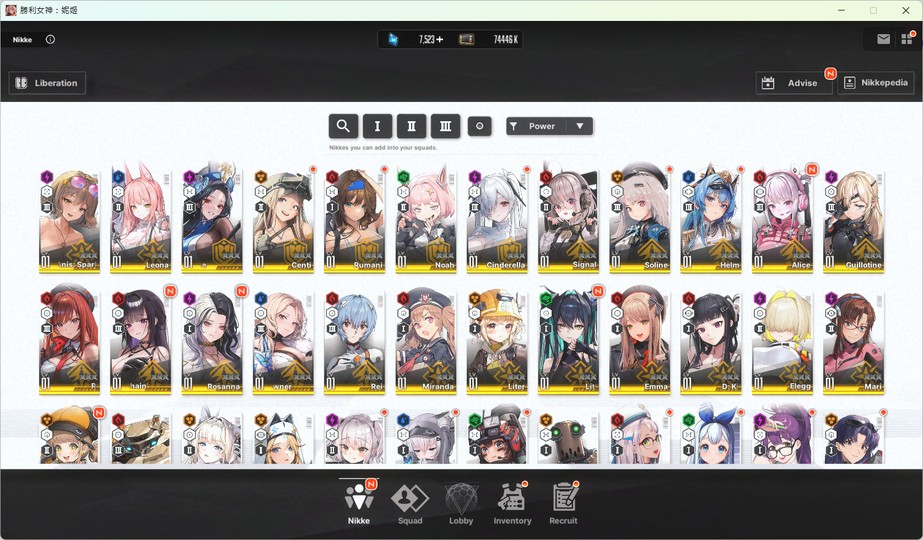
Task: Toggle the Burst III filter
Action: 446,126
